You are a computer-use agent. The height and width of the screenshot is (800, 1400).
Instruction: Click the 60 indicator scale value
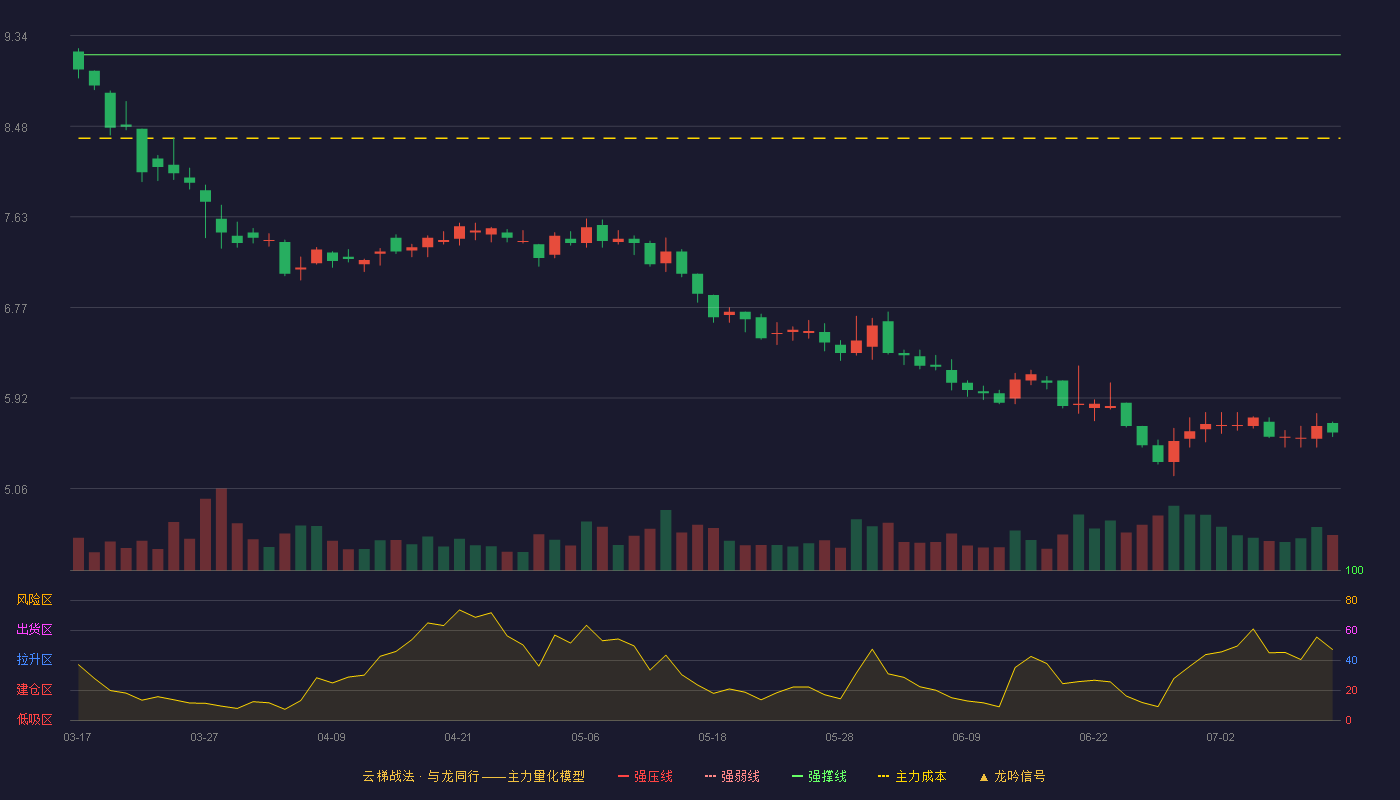click(1351, 630)
